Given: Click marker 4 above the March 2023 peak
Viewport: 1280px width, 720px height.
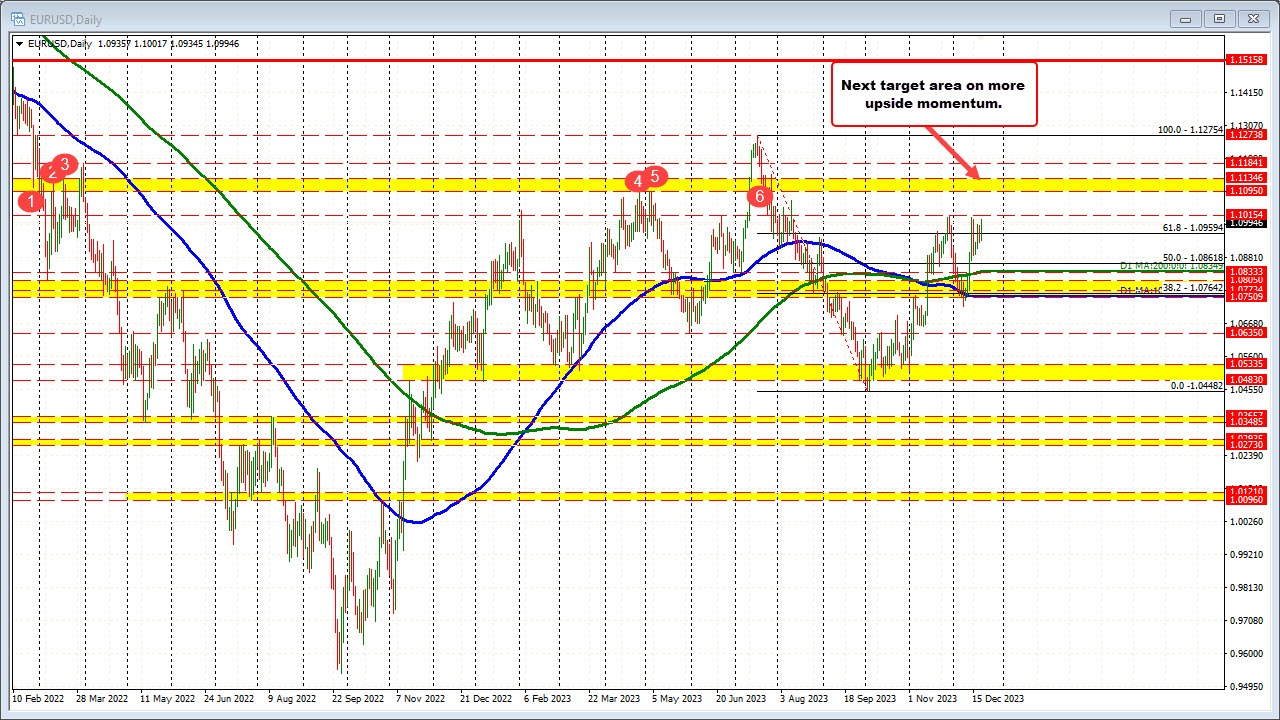Looking at the screenshot, I should 635,181.
